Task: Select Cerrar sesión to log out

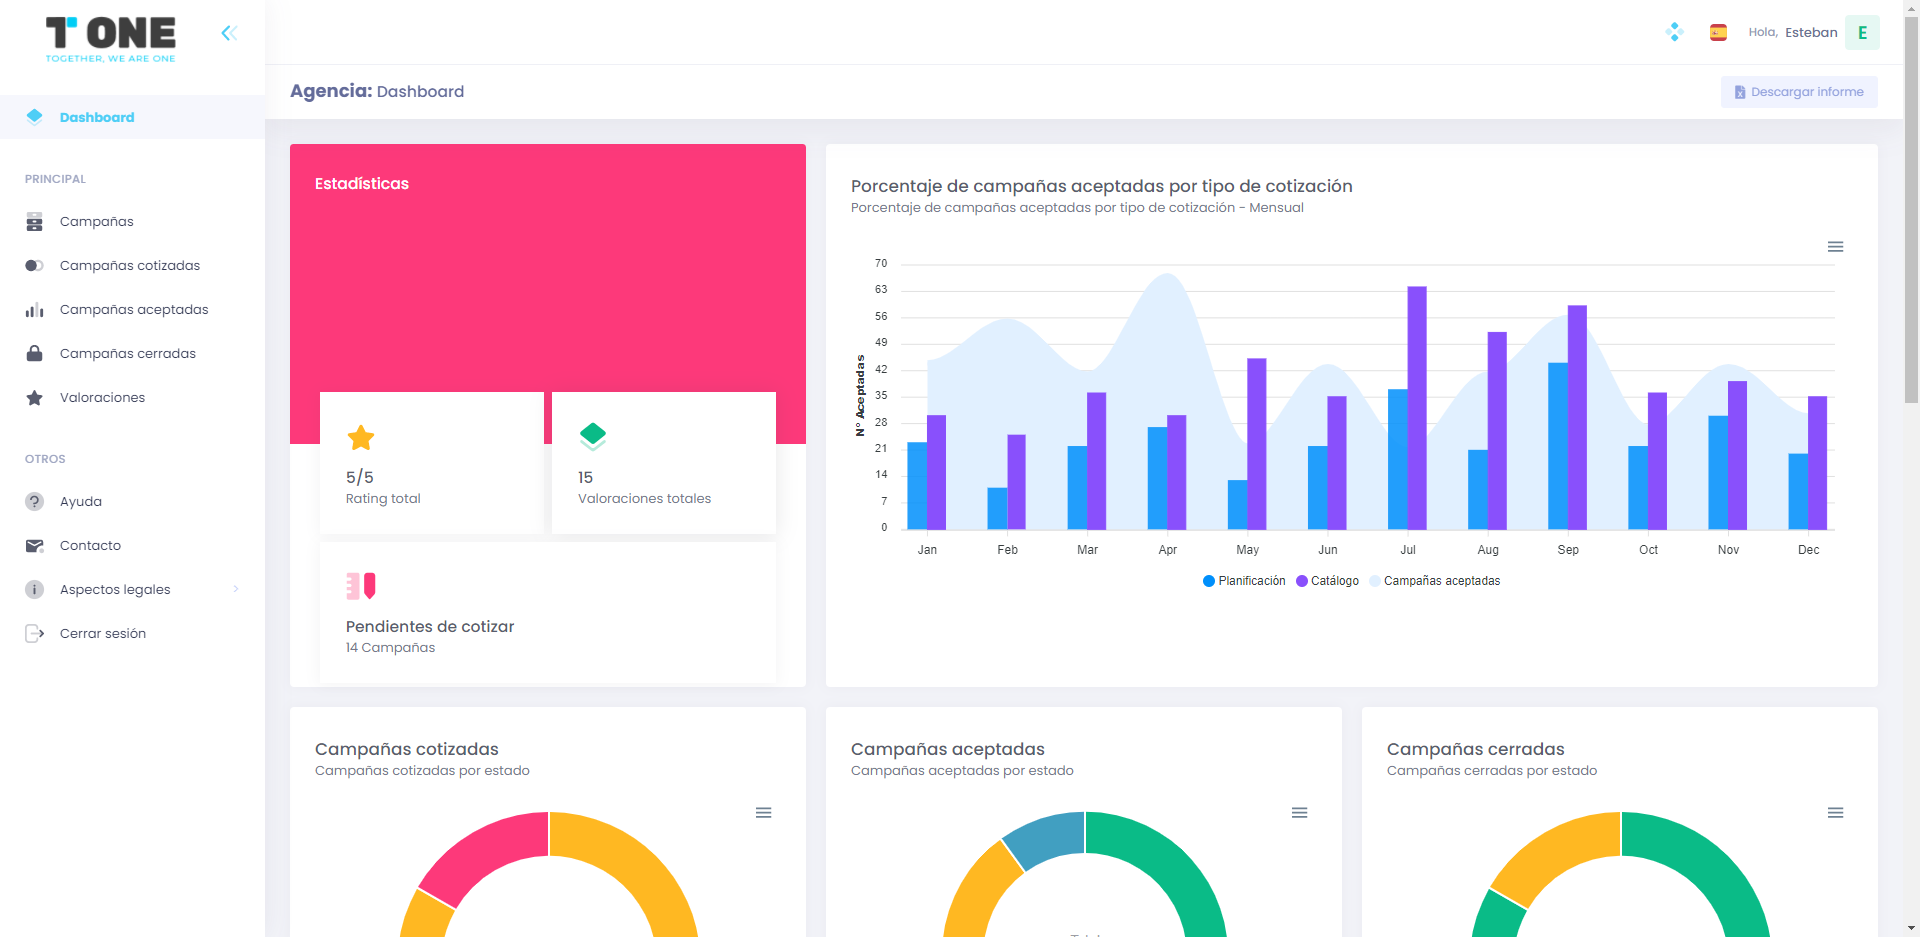Action: tap(132, 634)
